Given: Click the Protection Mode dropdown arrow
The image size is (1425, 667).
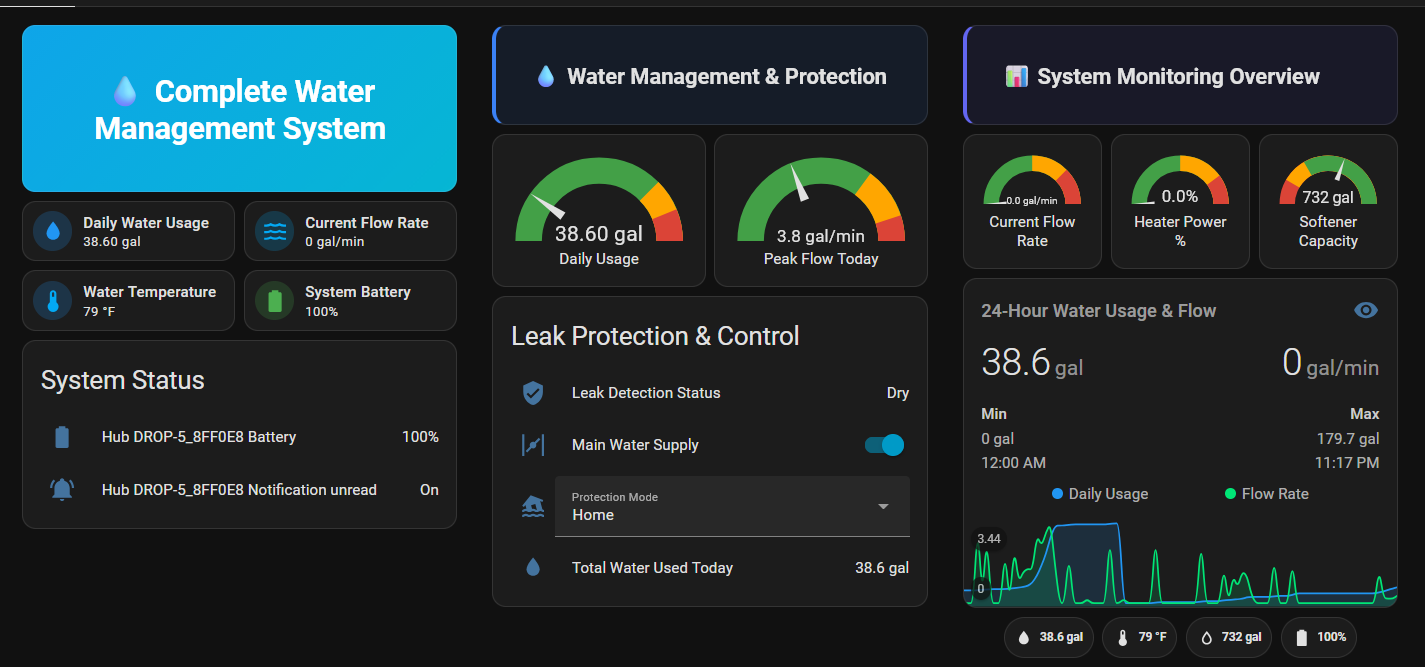Looking at the screenshot, I should 883,507.
